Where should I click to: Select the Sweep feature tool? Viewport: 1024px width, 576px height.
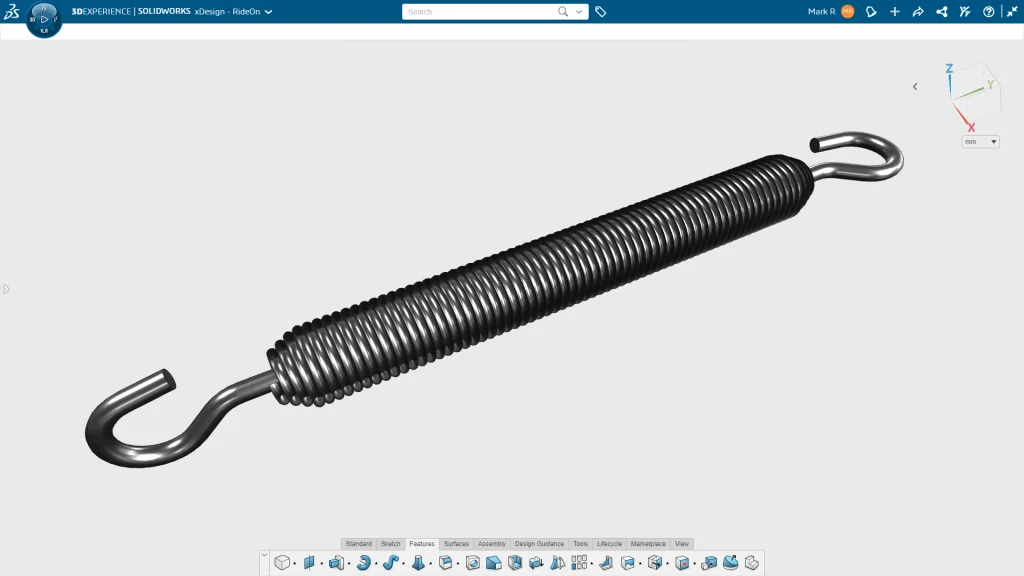(390, 563)
